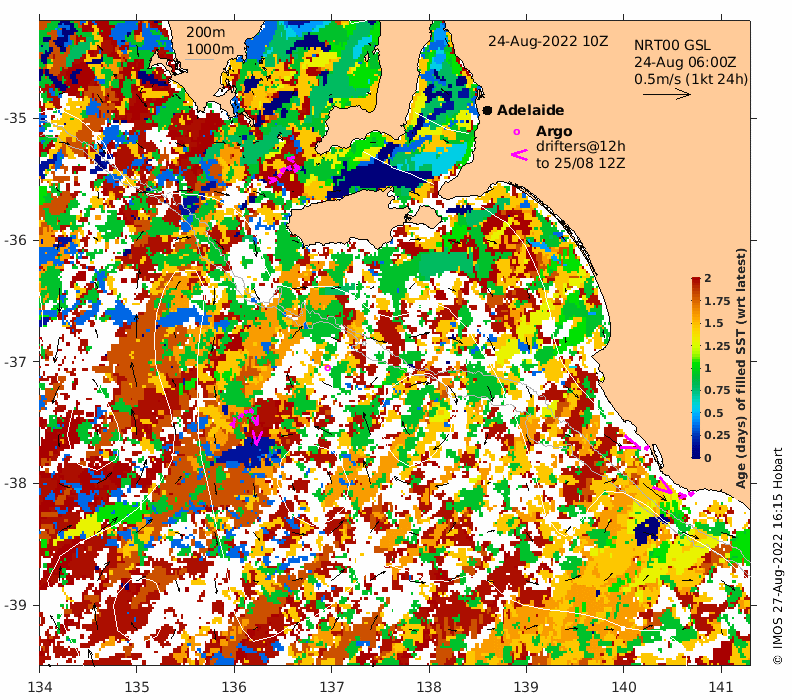
Task: Click the '24-Aug 06:00Z' label
Action: pos(685,63)
